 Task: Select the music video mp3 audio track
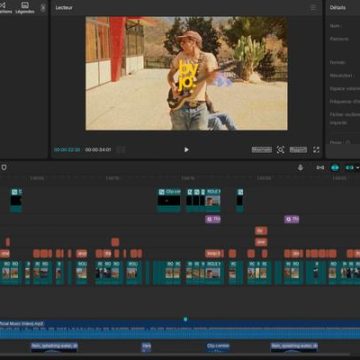(x=180, y=330)
